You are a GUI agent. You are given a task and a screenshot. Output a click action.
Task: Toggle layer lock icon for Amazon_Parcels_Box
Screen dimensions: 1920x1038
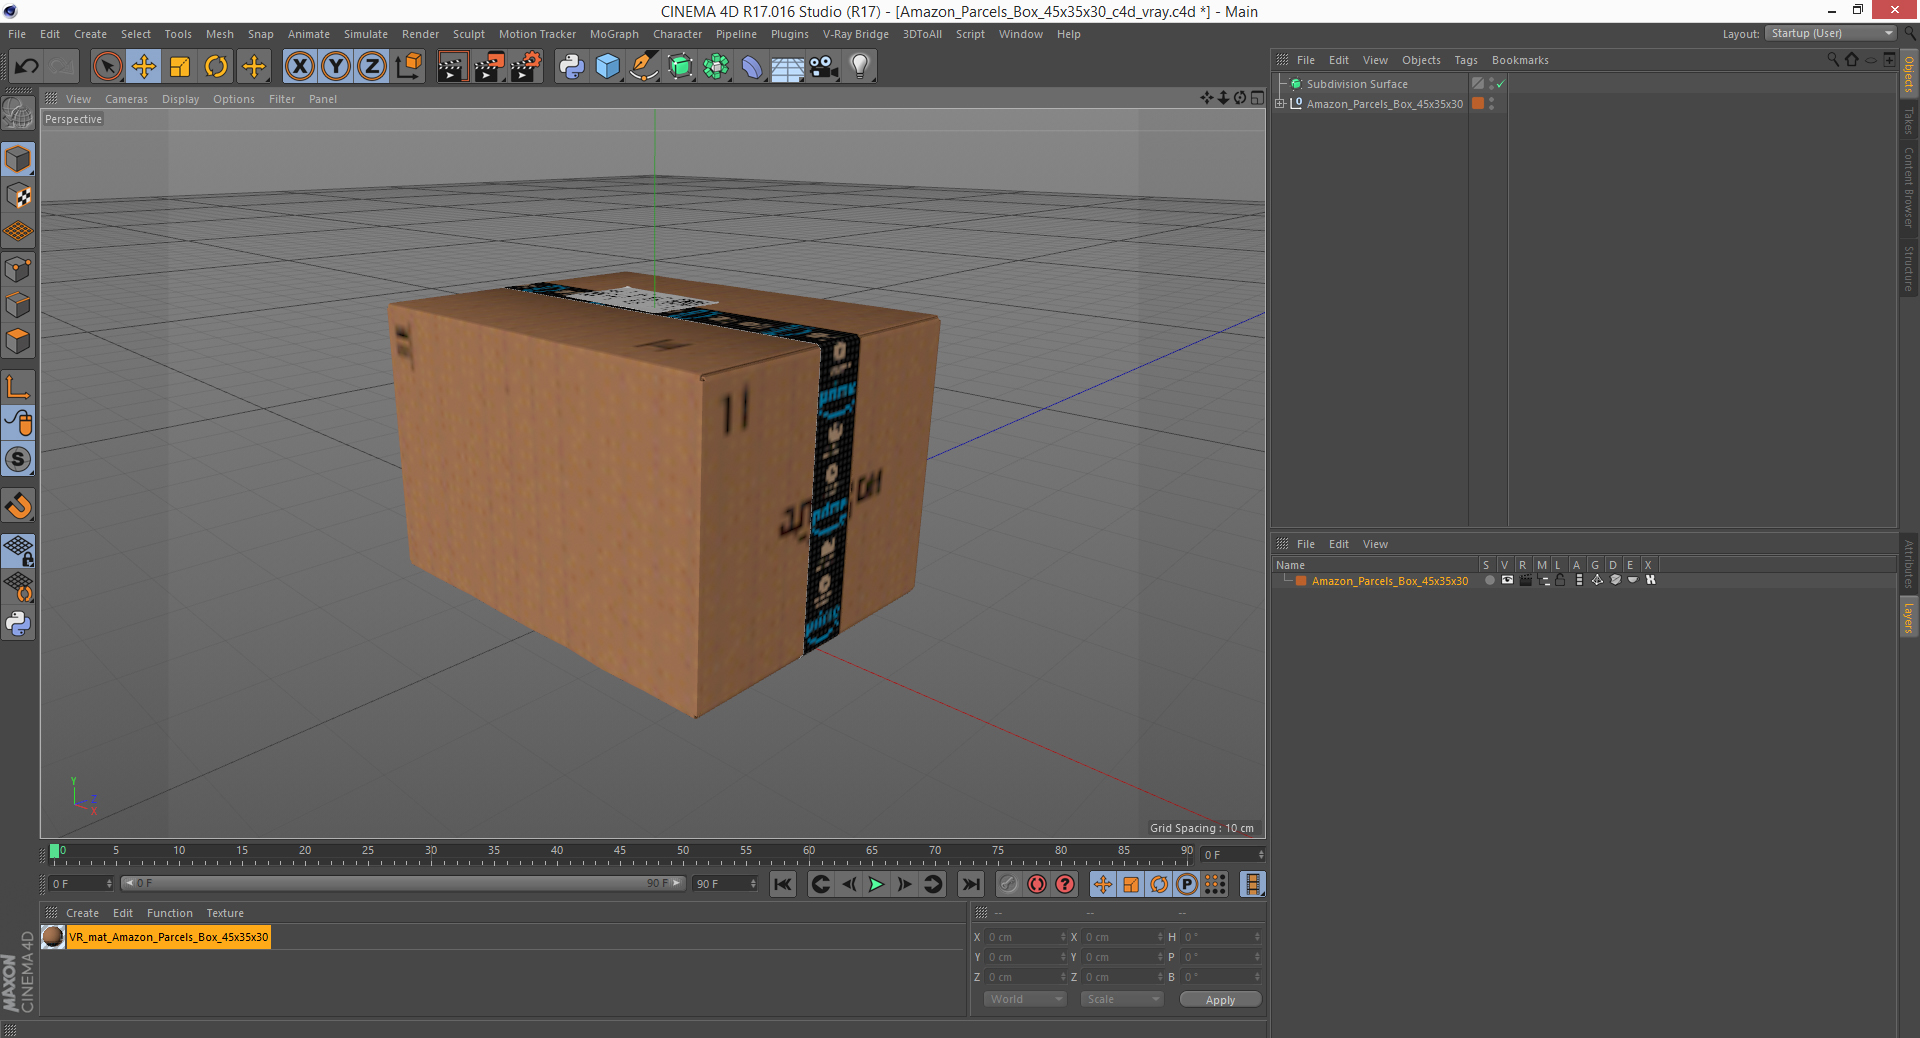1560,581
